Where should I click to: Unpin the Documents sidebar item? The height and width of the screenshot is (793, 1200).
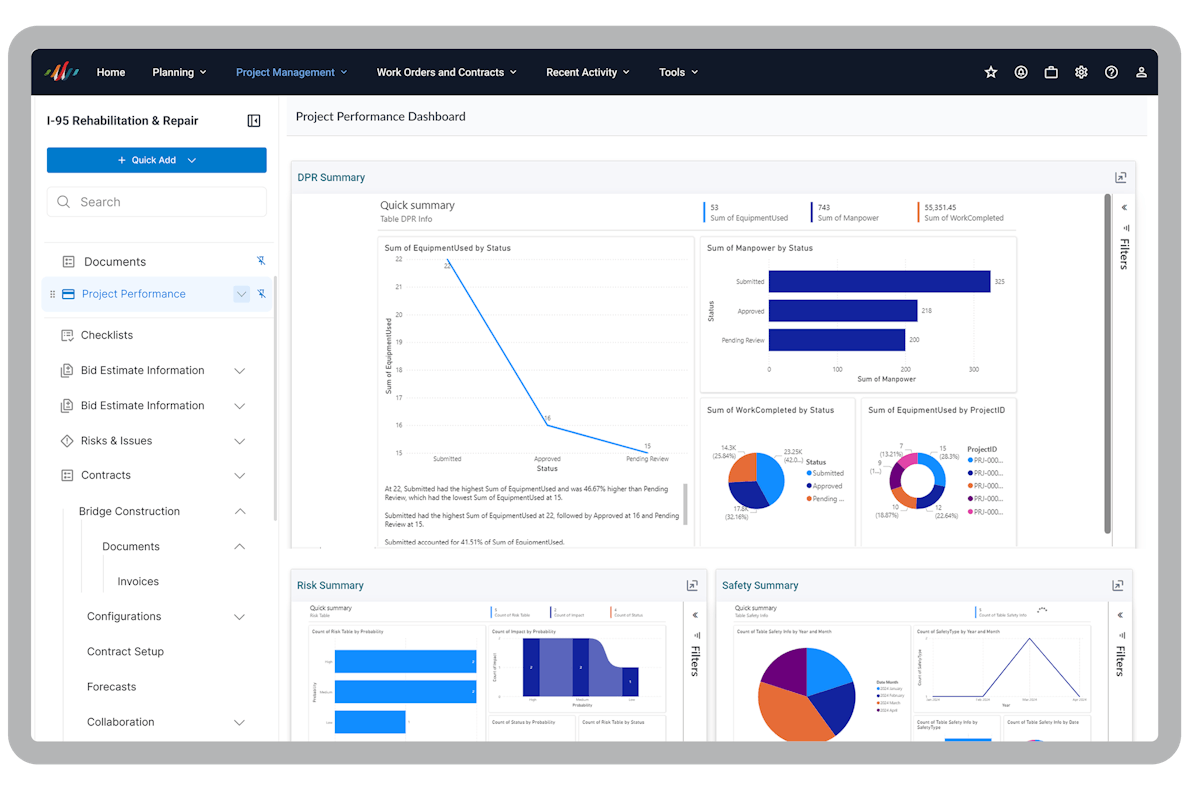click(261, 261)
